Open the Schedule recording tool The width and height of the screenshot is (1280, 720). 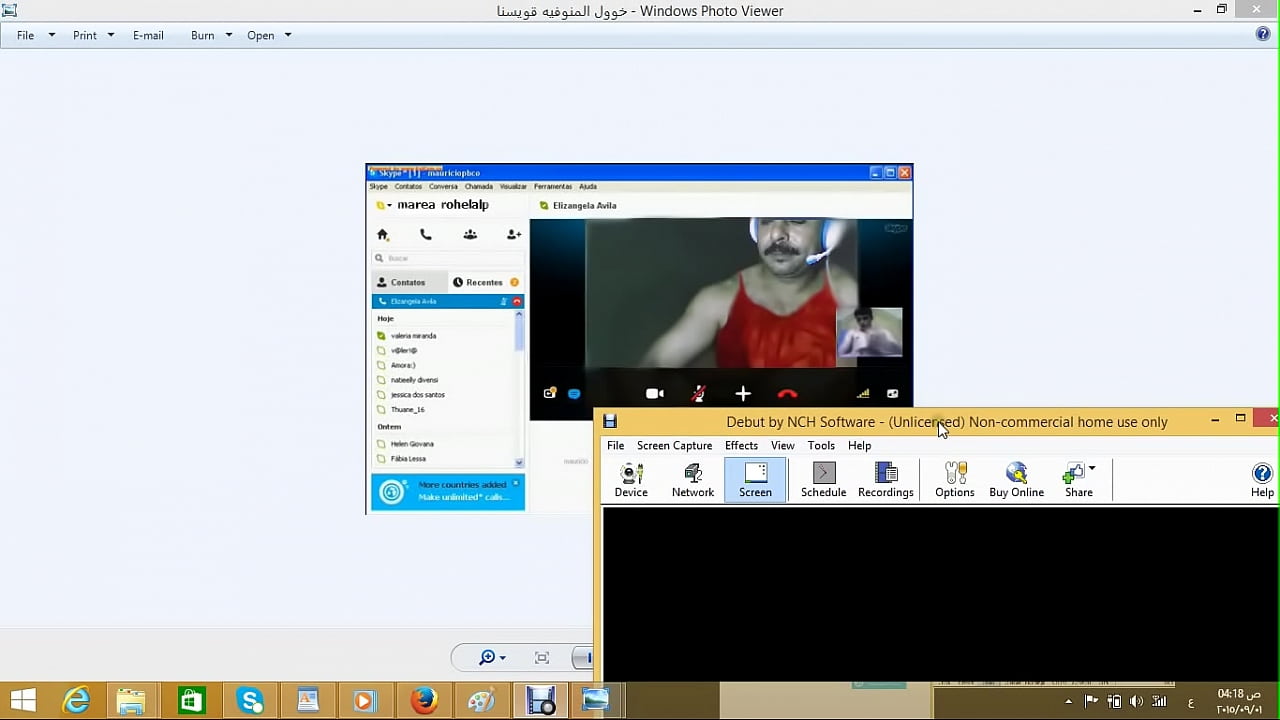coord(823,480)
